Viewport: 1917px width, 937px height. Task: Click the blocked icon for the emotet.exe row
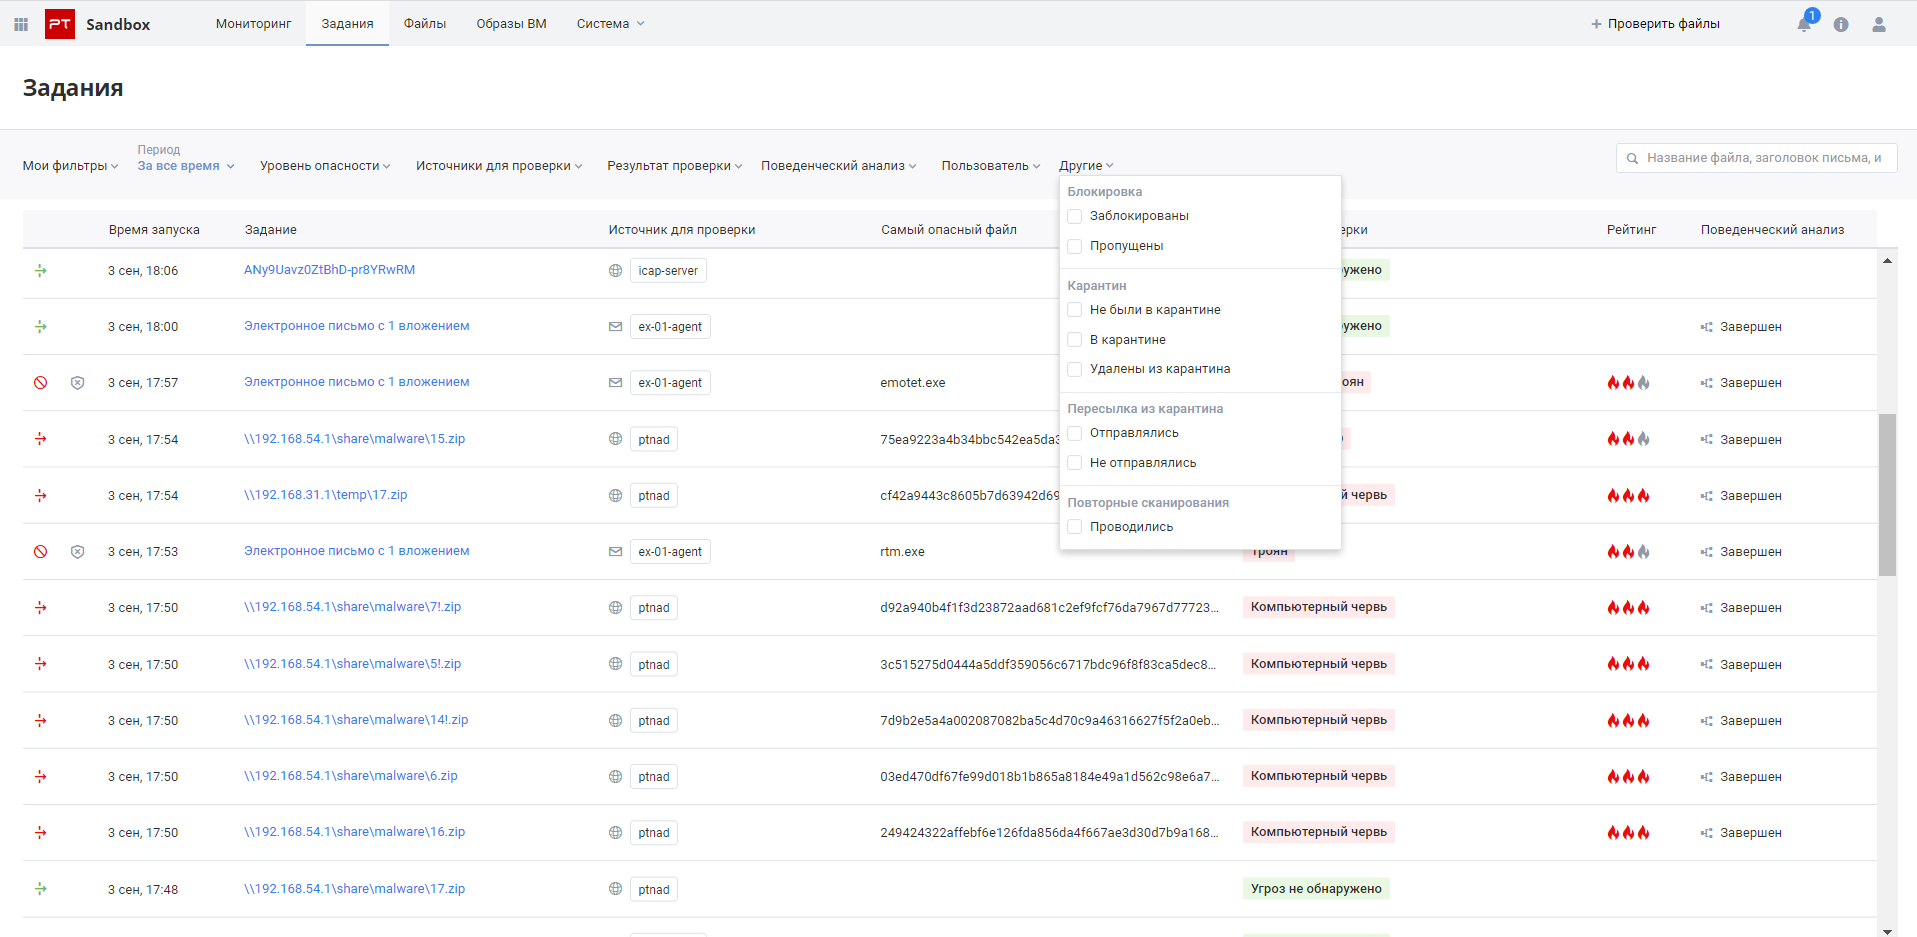[41, 383]
